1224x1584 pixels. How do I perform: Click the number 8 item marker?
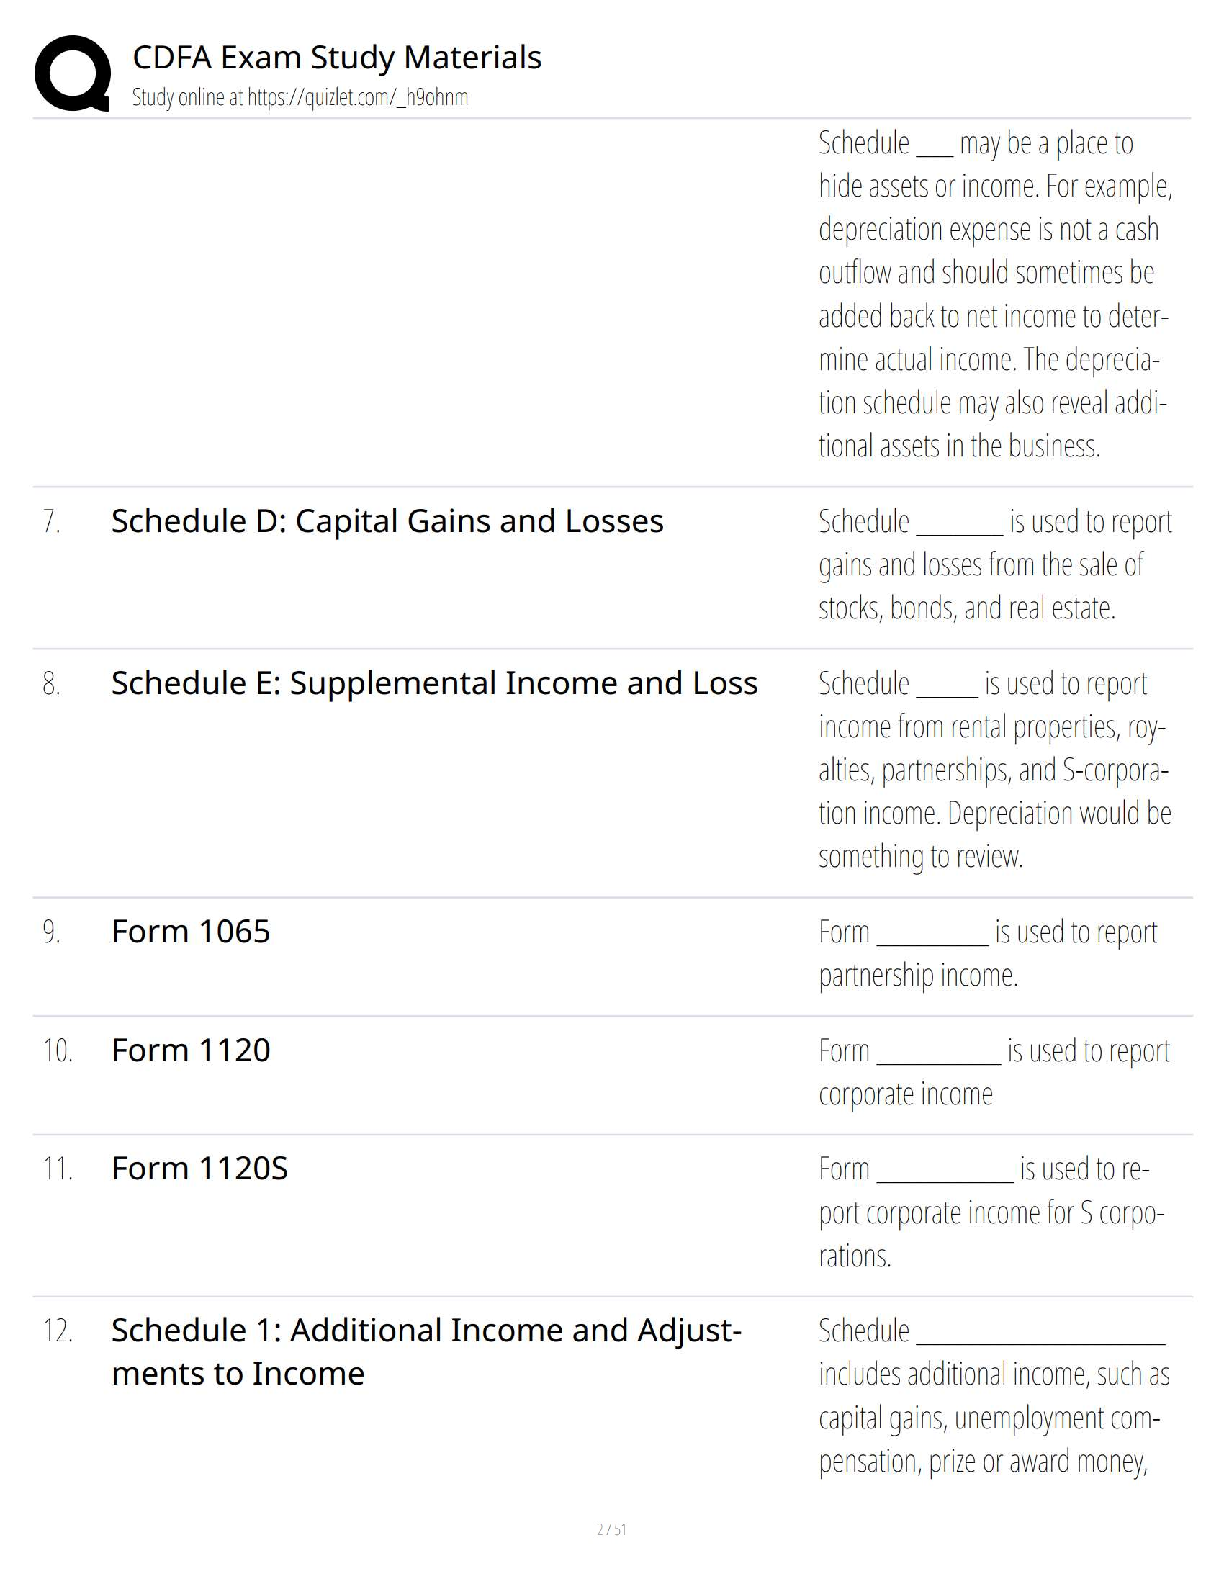click(x=51, y=683)
